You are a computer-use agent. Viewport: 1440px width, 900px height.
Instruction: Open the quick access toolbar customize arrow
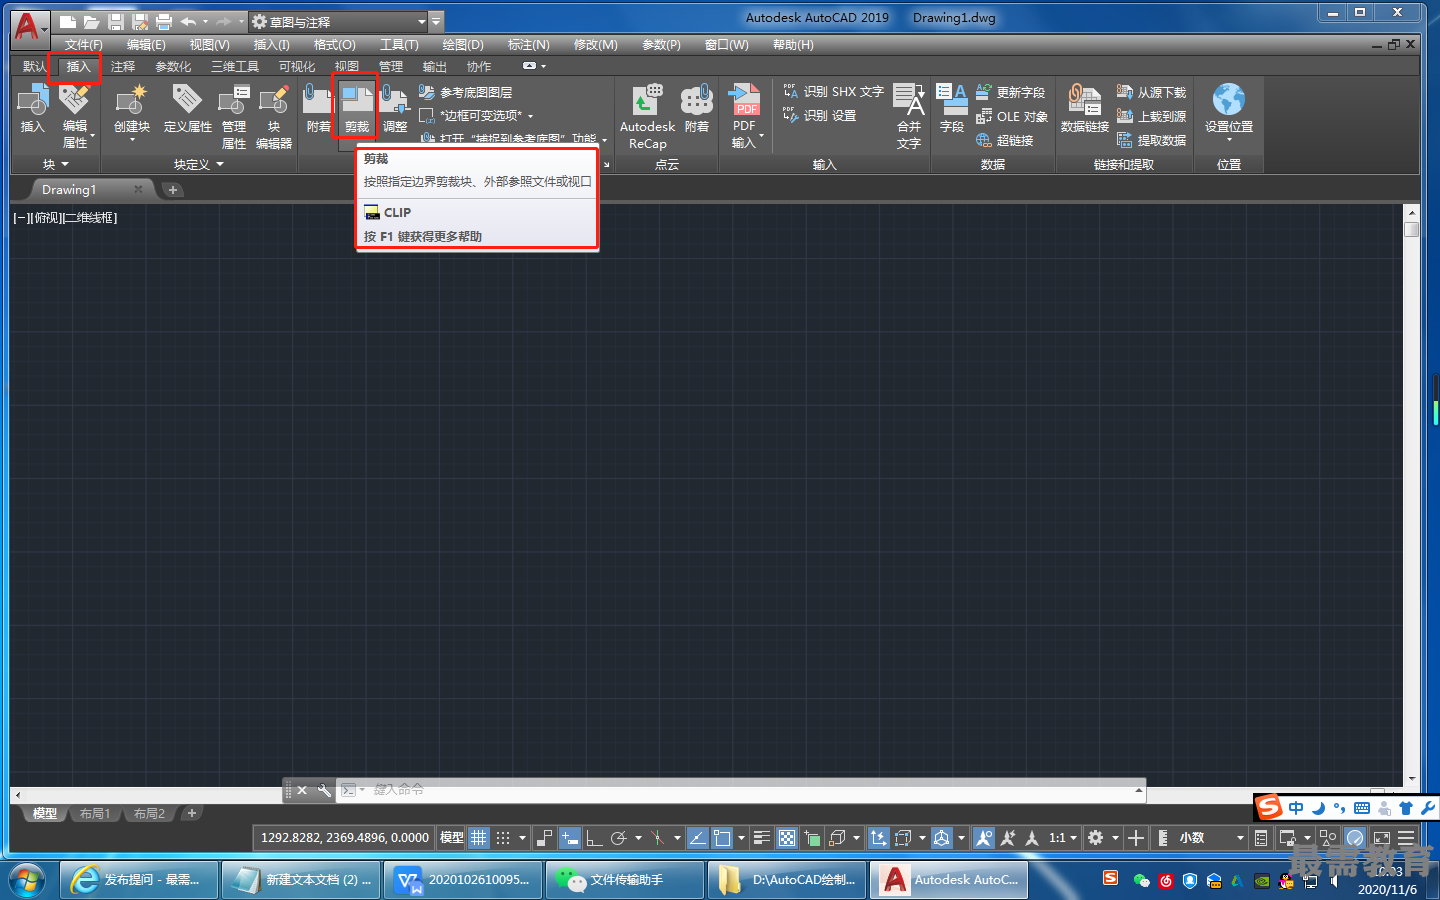pyautogui.click(x=436, y=21)
